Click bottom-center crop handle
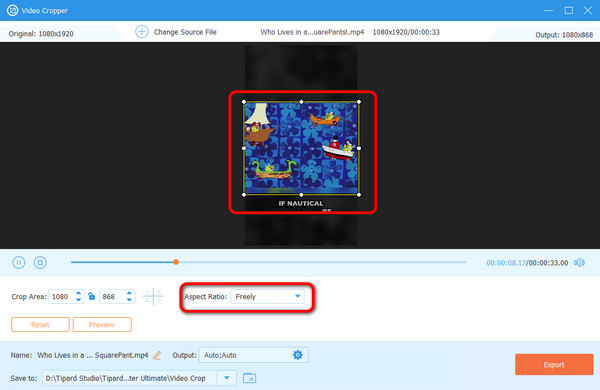 tap(302, 195)
